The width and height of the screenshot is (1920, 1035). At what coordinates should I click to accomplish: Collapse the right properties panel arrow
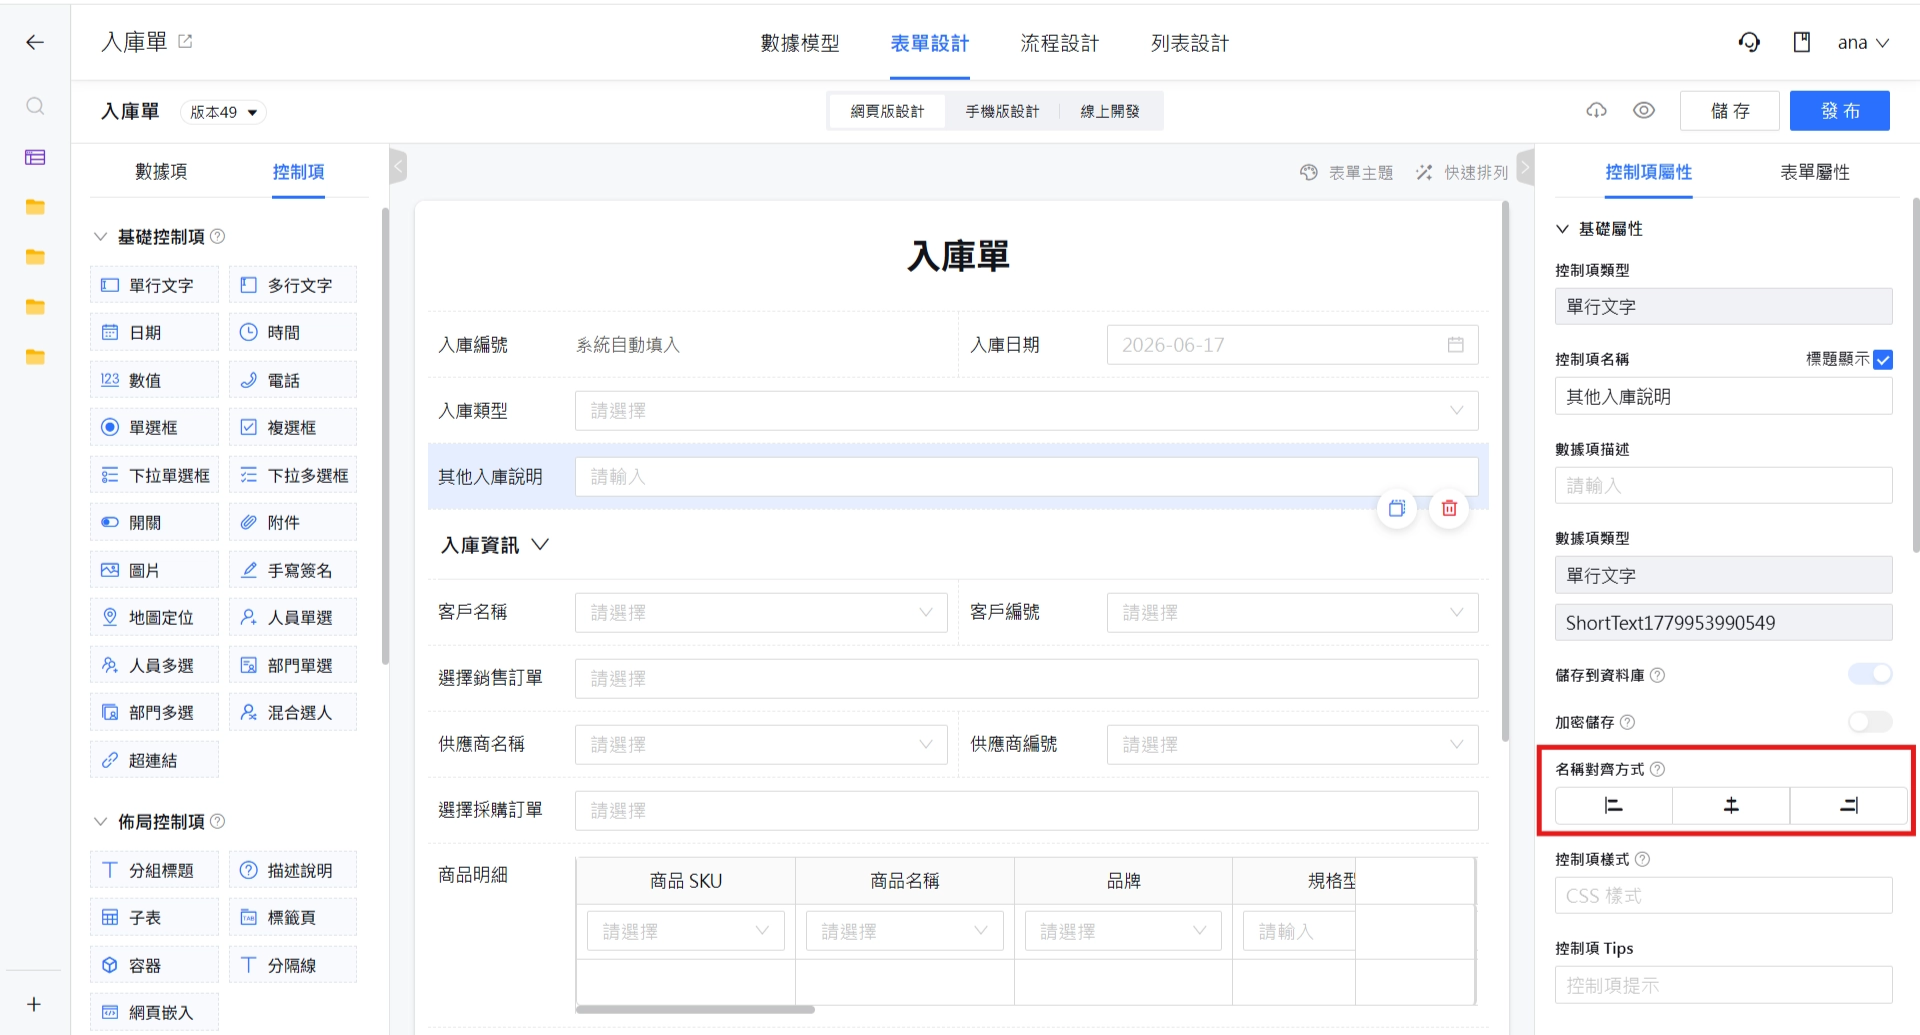[x=1525, y=167]
